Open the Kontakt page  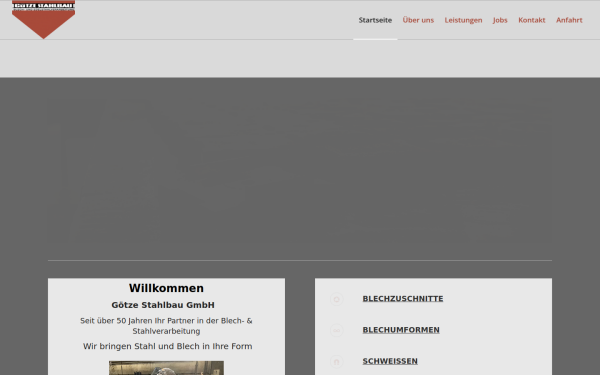click(x=532, y=20)
